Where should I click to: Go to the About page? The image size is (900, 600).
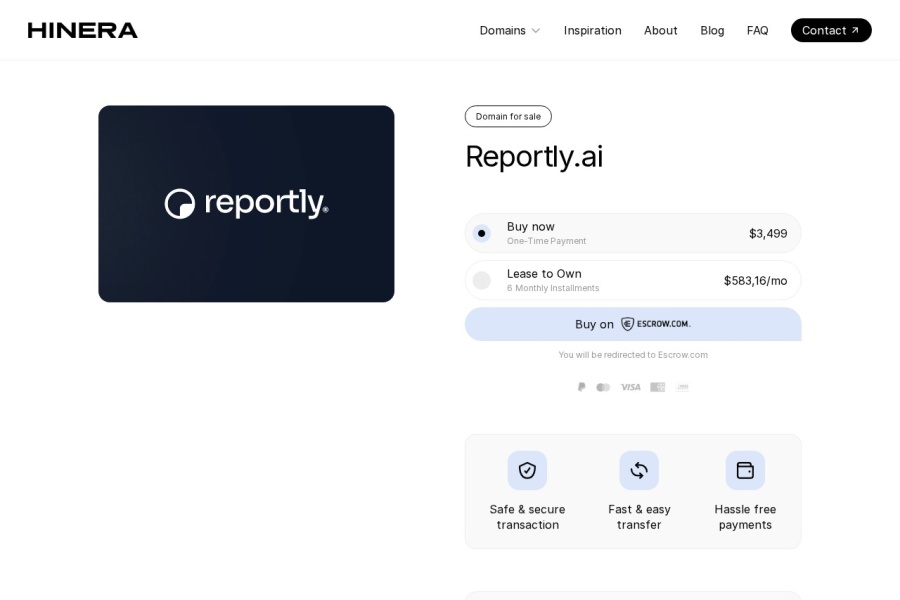tap(661, 30)
